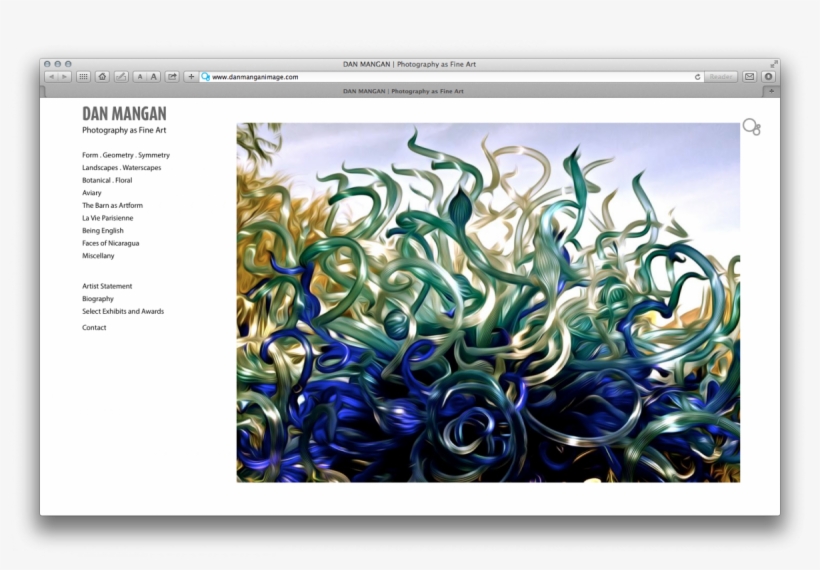Click the glass sculpture photo
This screenshot has height=570, width=820.
(488, 302)
